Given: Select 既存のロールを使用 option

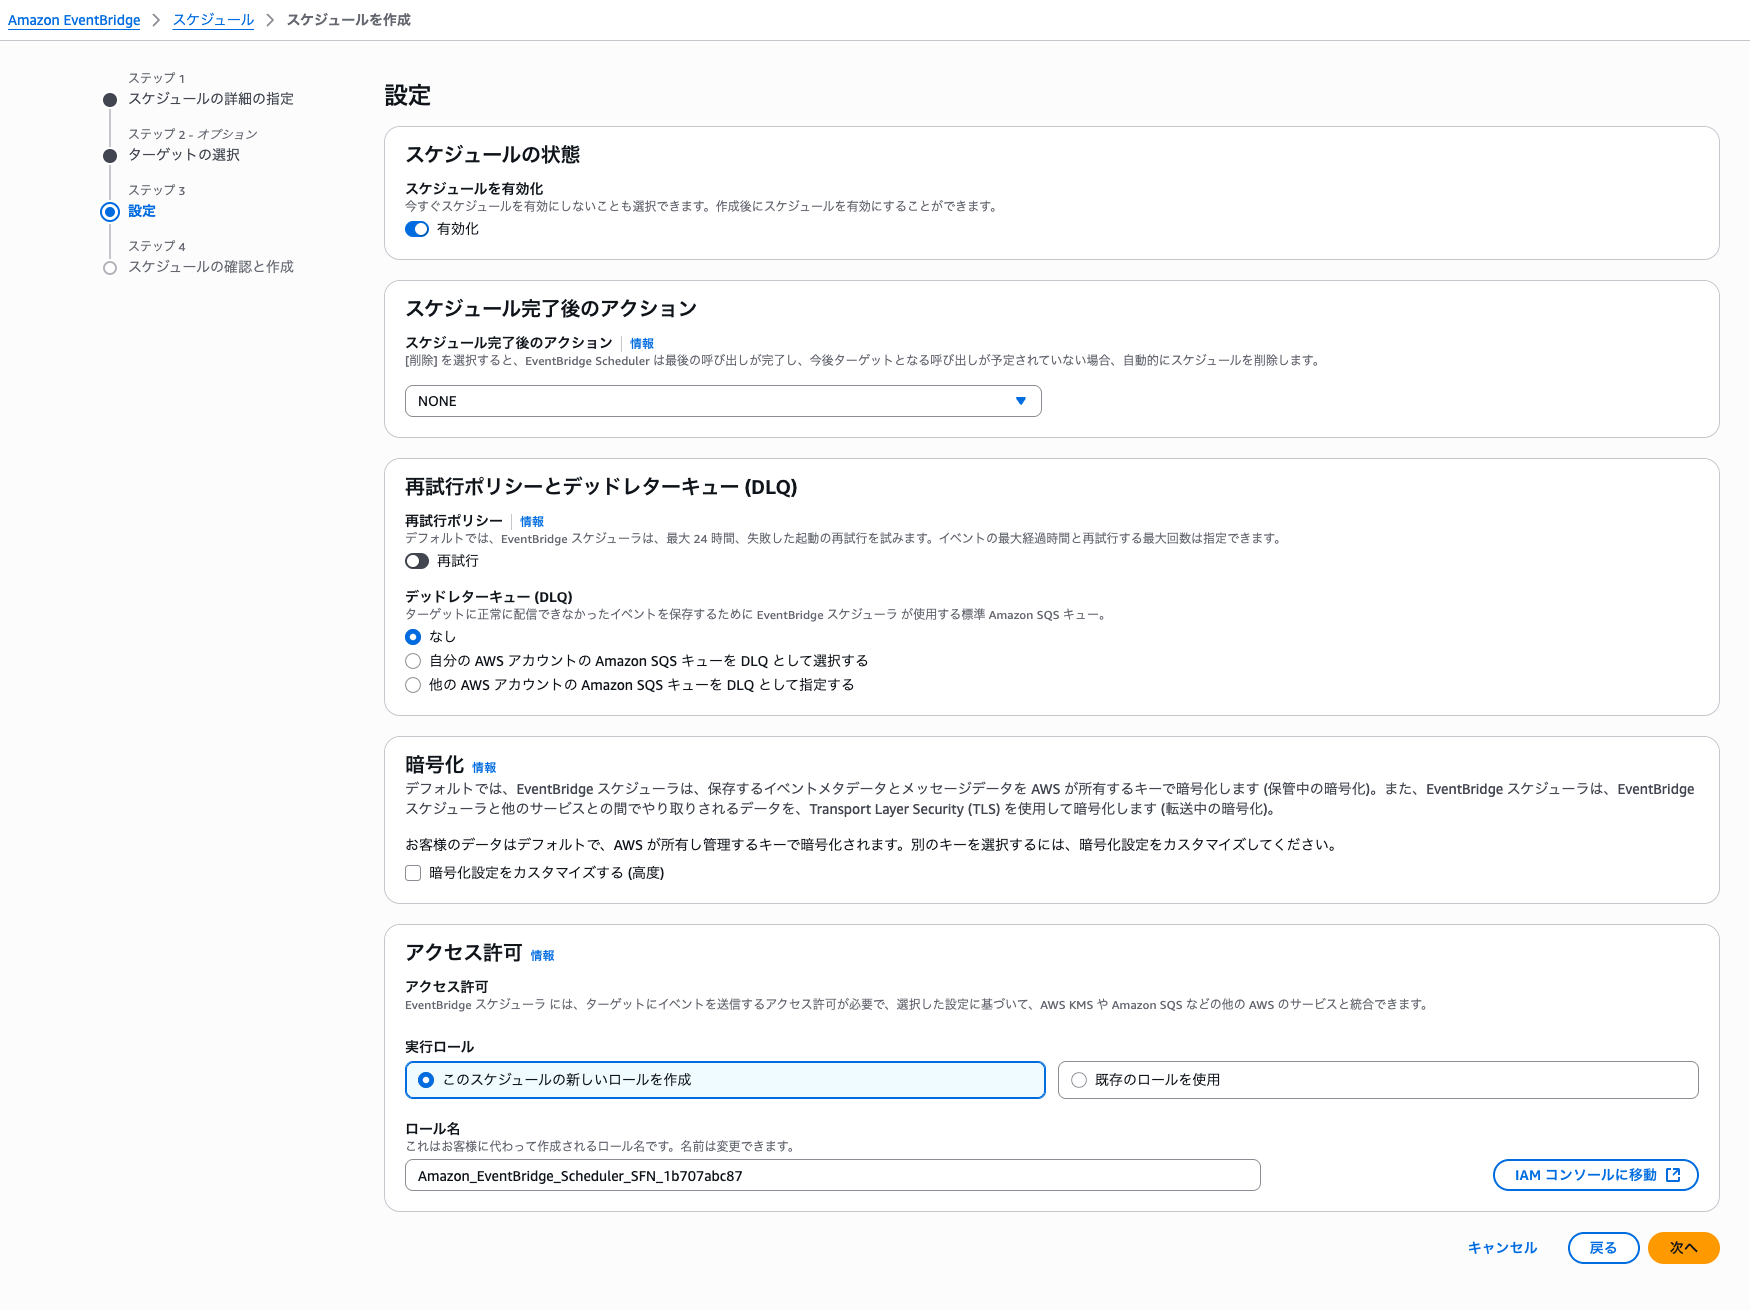Looking at the screenshot, I should click(x=1079, y=1080).
